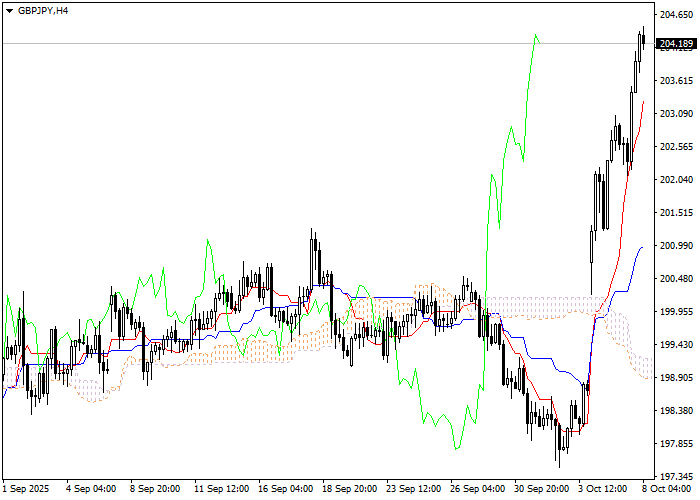
Task: Click the 200.990 price axis label
Action: click(677, 246)
